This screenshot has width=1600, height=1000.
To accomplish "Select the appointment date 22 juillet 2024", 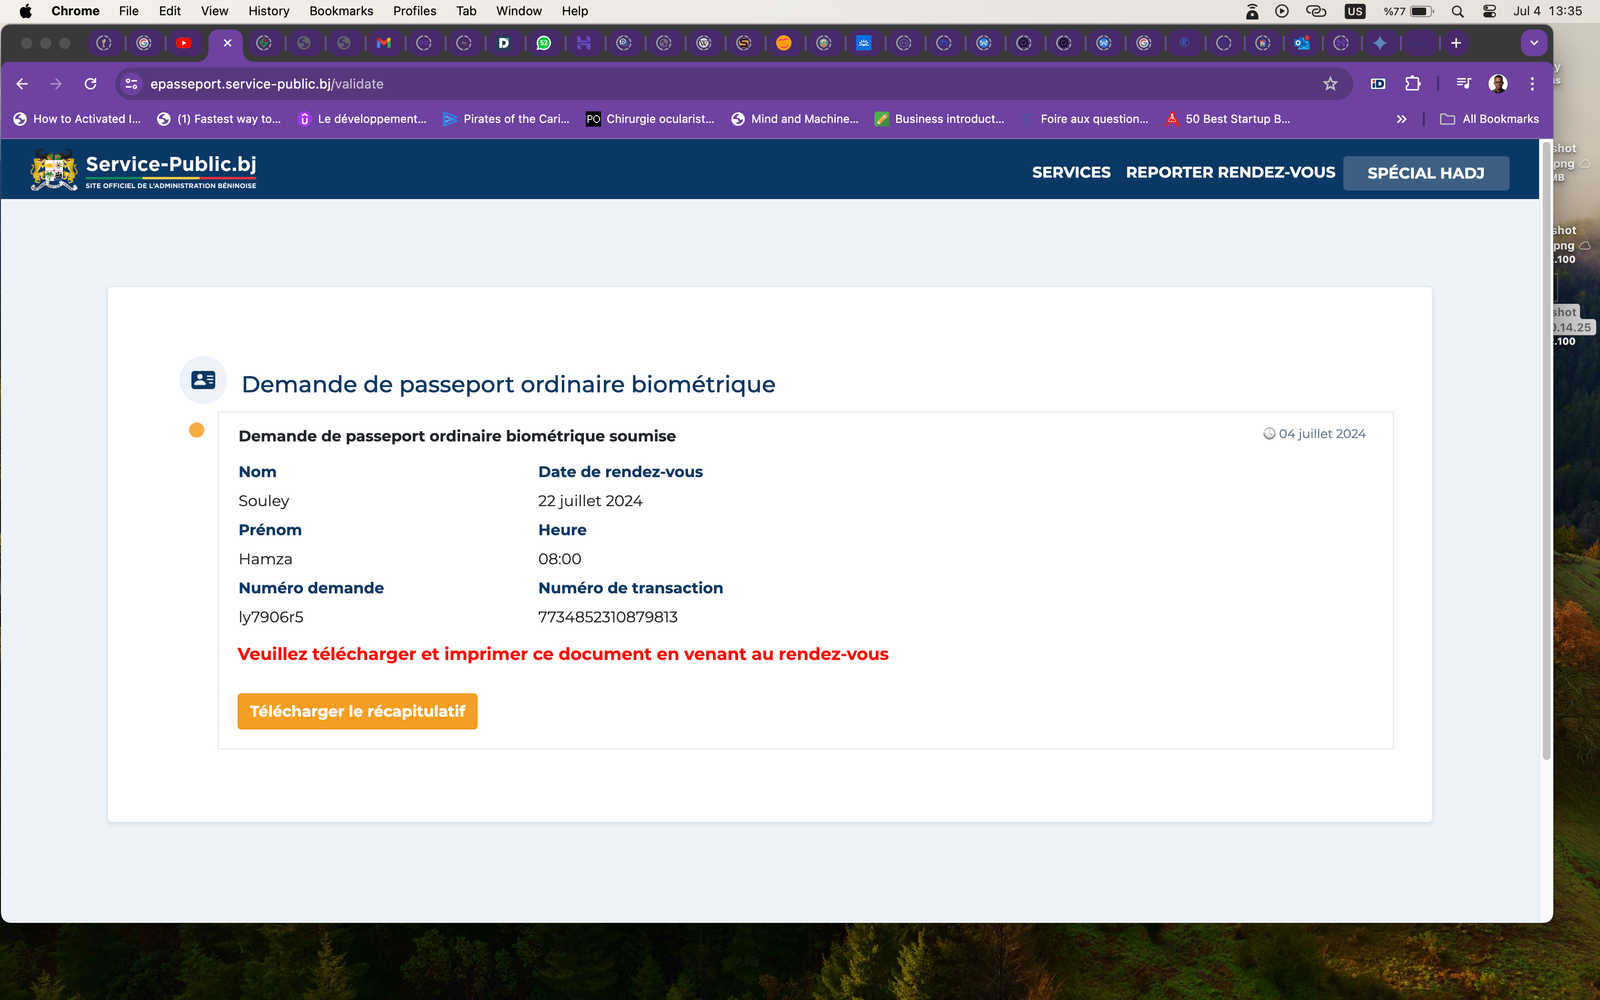I will (590, 501).
